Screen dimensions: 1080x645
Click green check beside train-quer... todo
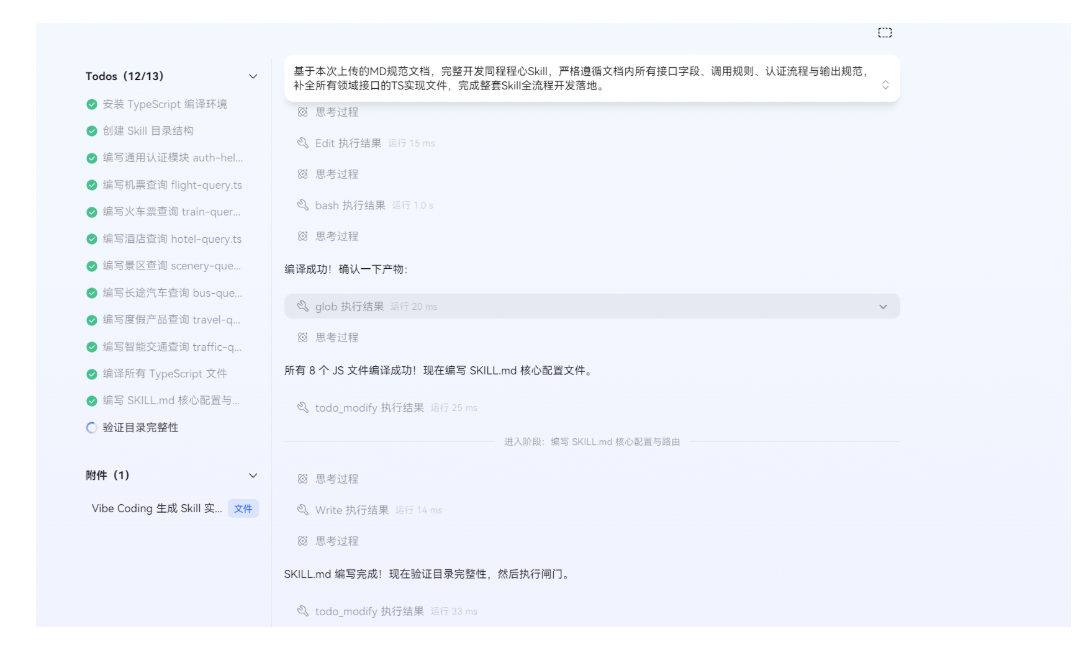pos(92,212)
